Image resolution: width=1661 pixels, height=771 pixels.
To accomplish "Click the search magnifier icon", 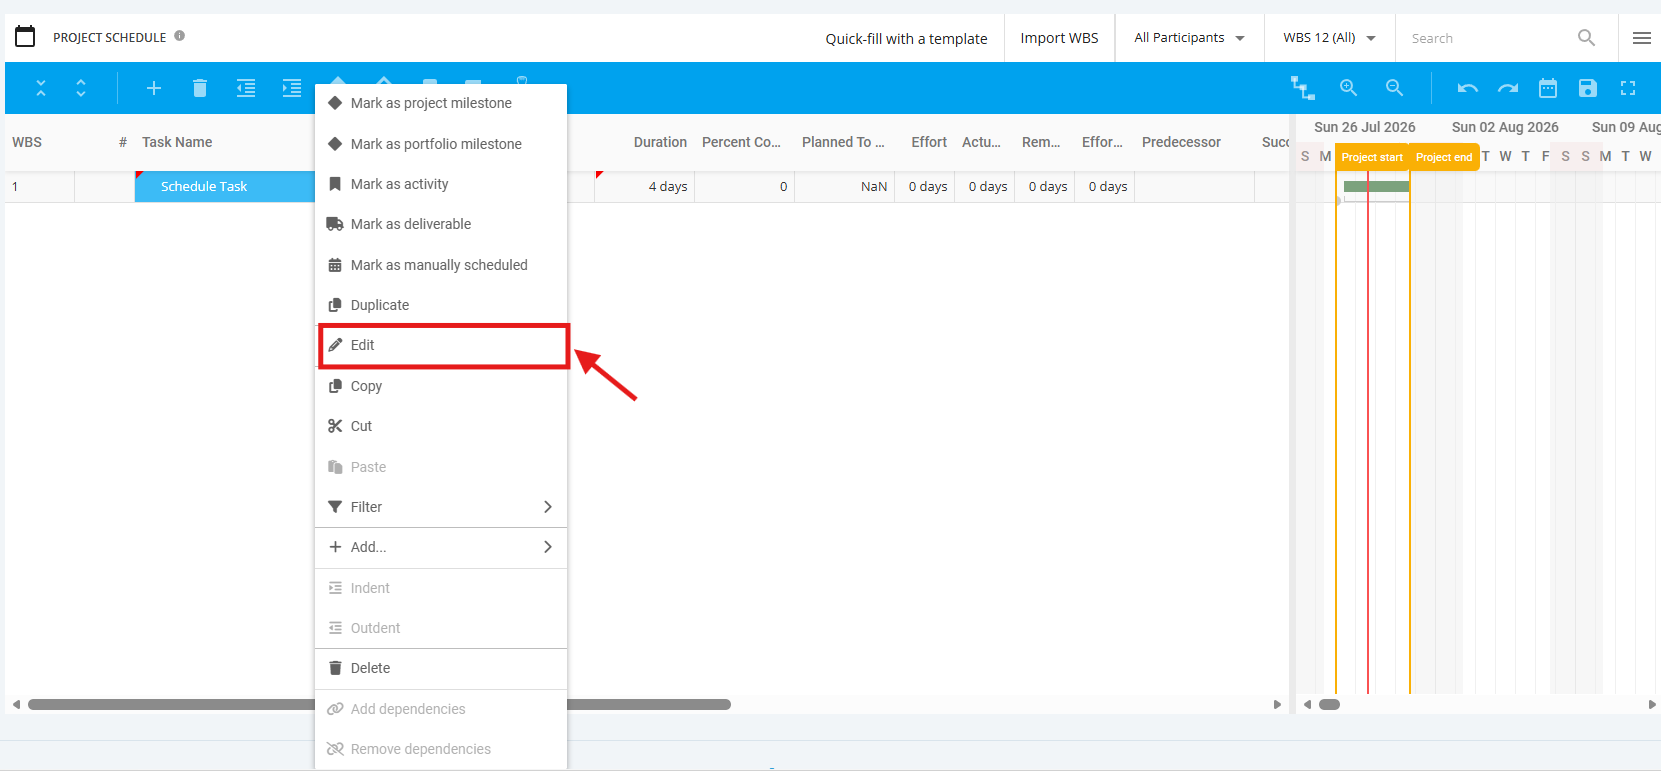I will (x=1586, y=38).
